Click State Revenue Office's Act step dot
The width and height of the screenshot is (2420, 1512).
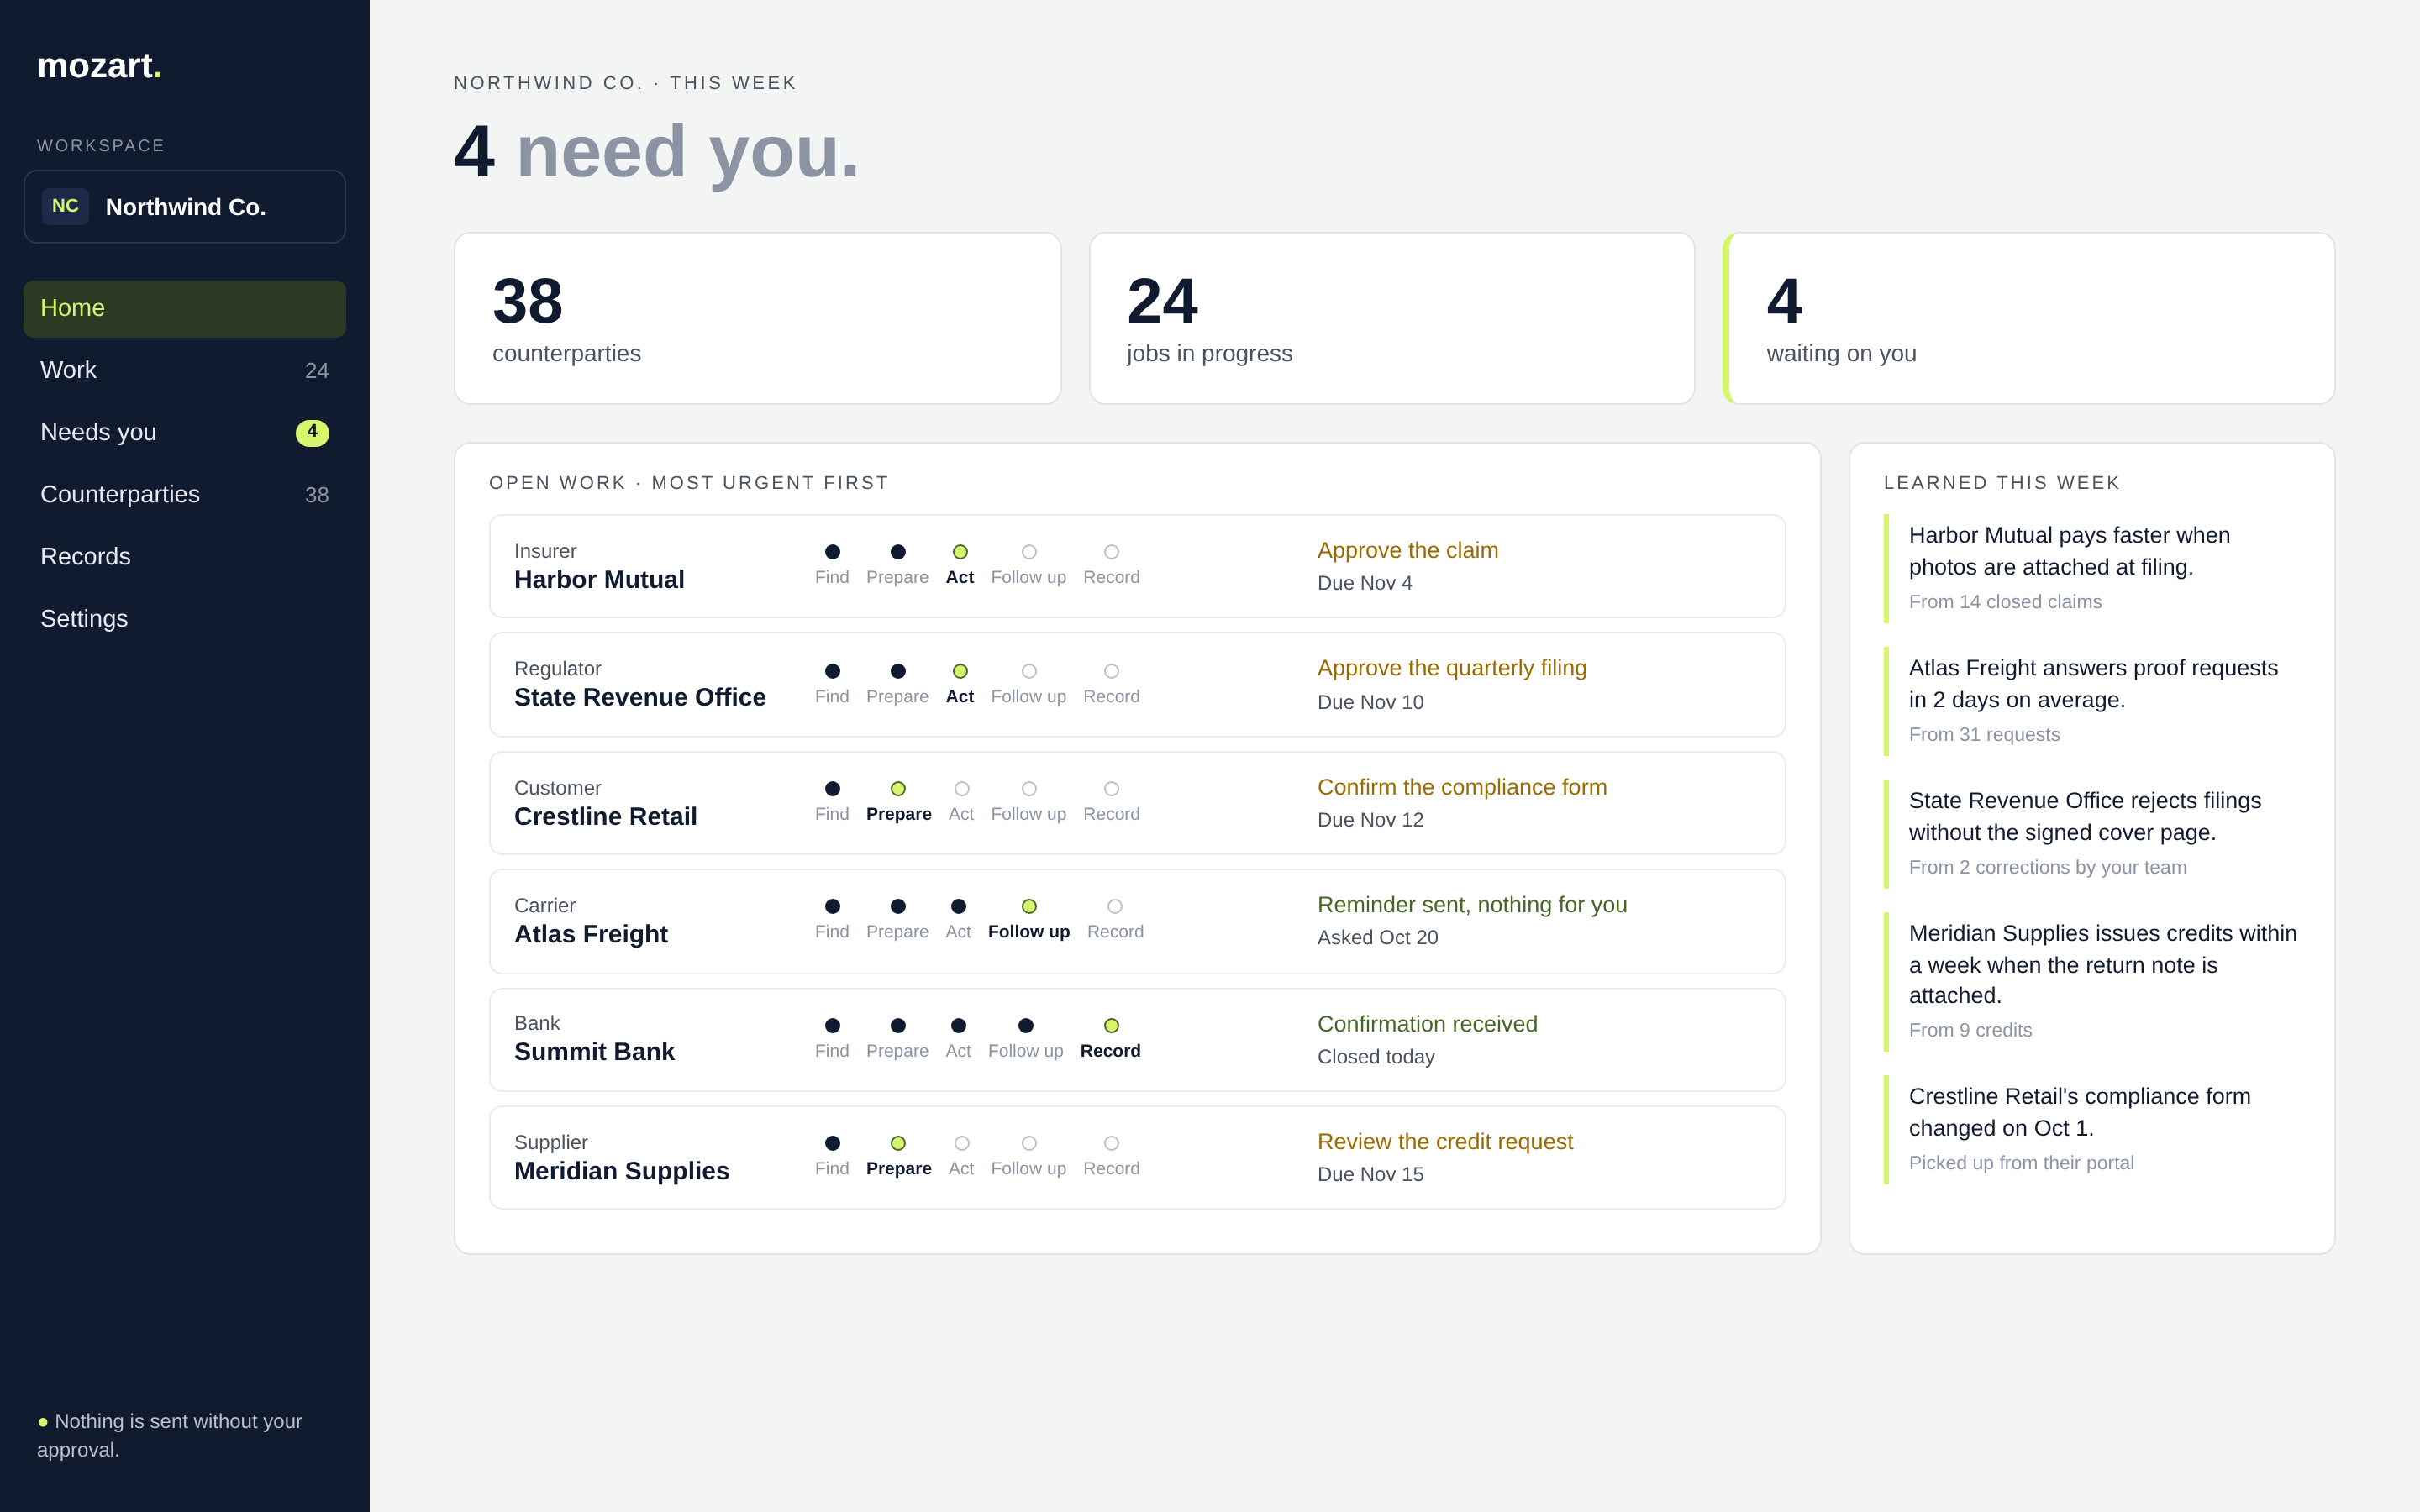coord(960,671)
